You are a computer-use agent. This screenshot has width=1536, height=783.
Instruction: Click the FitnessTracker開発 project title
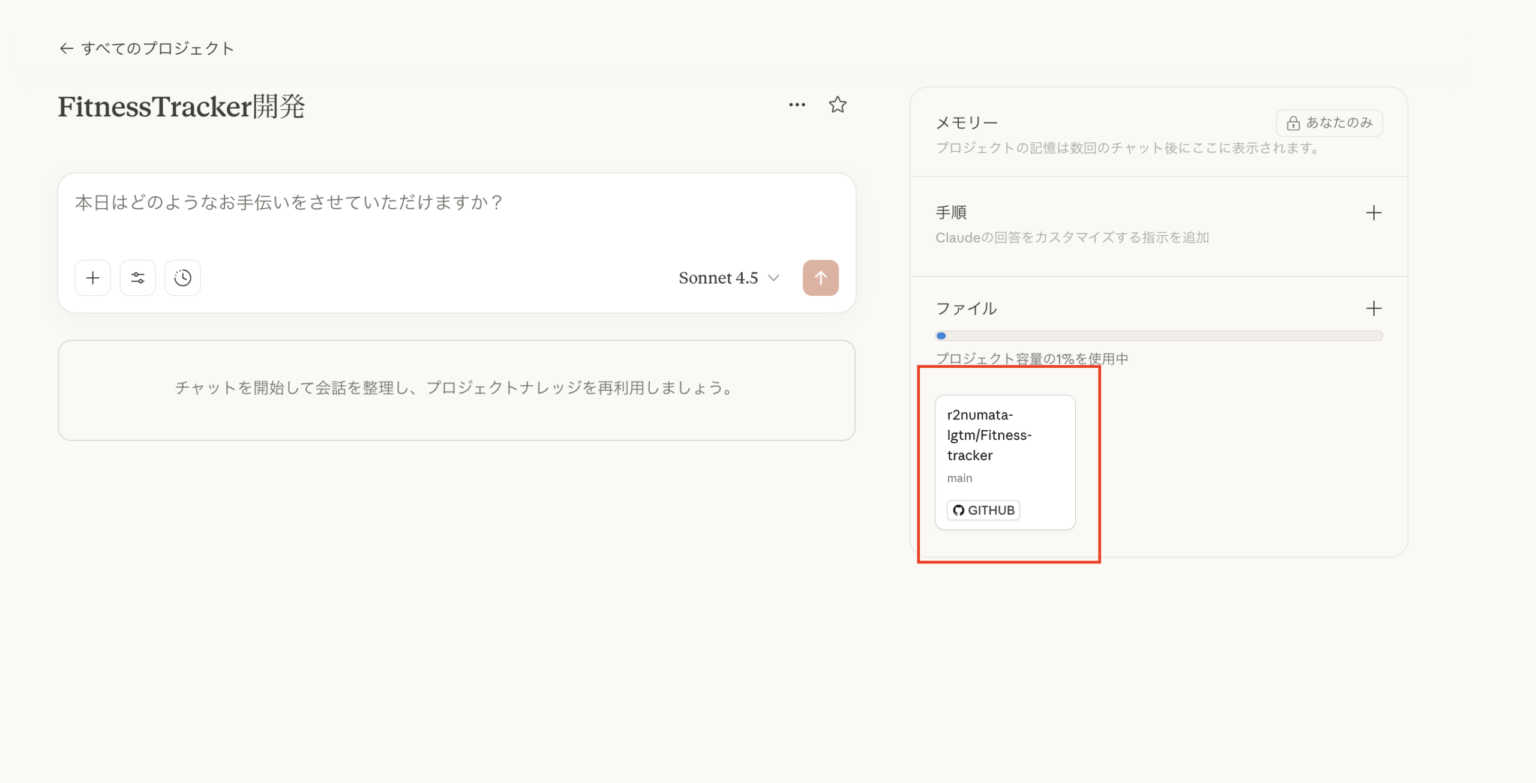(181, 106)
